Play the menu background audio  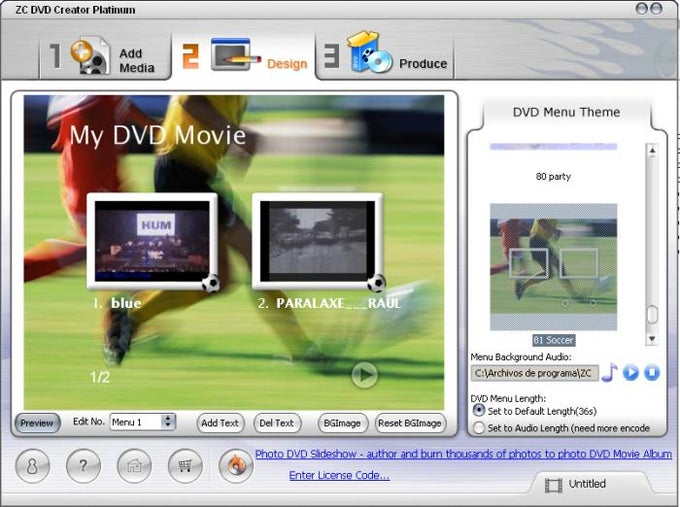pos(631,373)
